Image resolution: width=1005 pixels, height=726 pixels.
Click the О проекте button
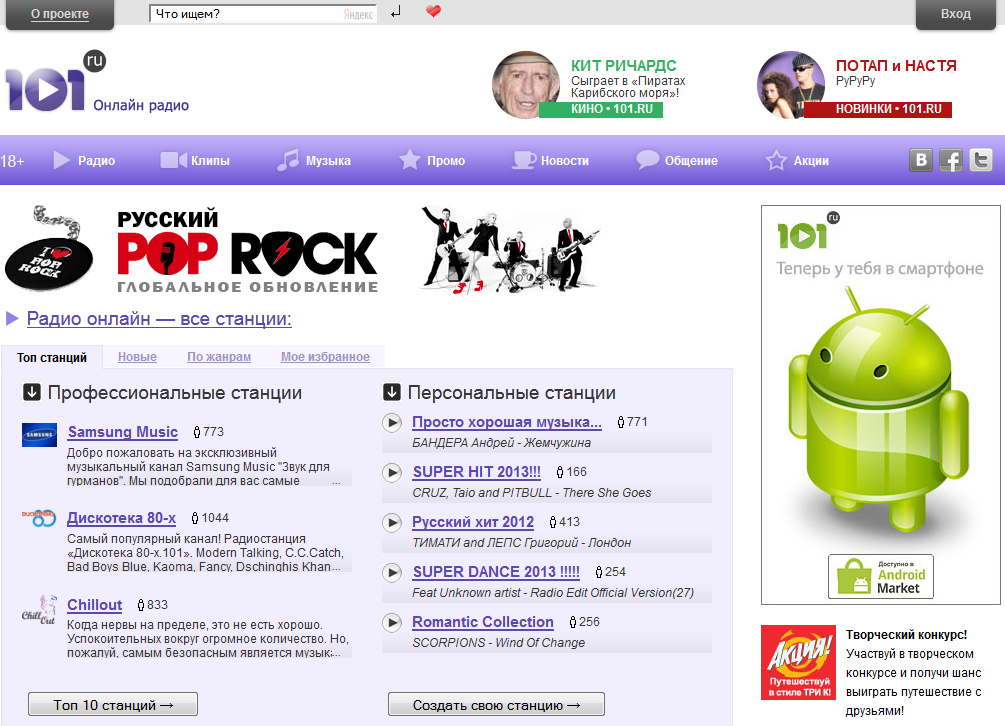tap(60, 14)
